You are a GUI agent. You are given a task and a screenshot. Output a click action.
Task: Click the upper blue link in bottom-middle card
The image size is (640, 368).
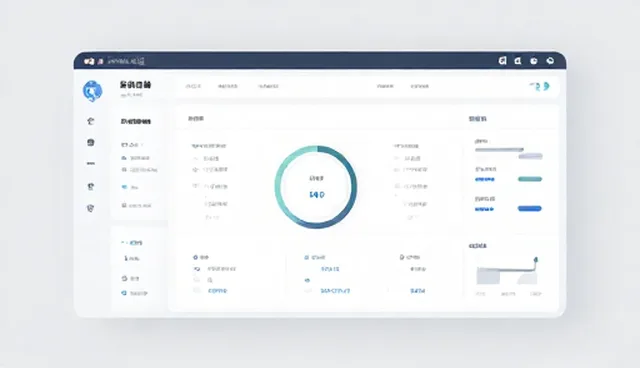330,269
